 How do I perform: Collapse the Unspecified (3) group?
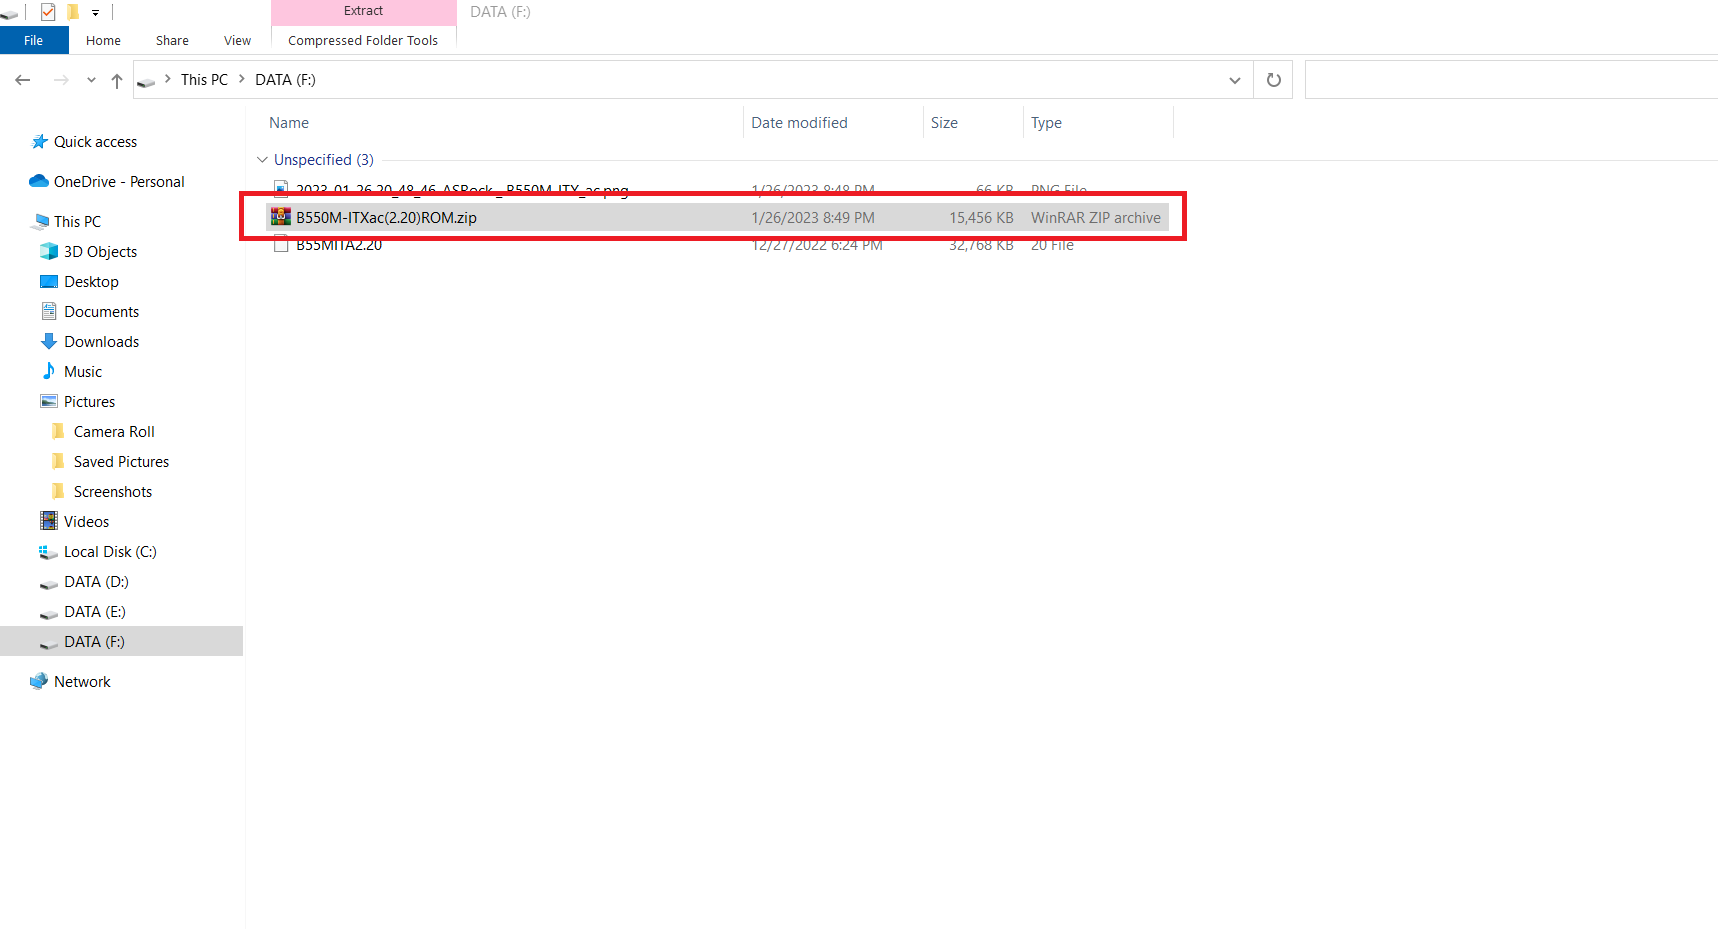click(262, 160)
